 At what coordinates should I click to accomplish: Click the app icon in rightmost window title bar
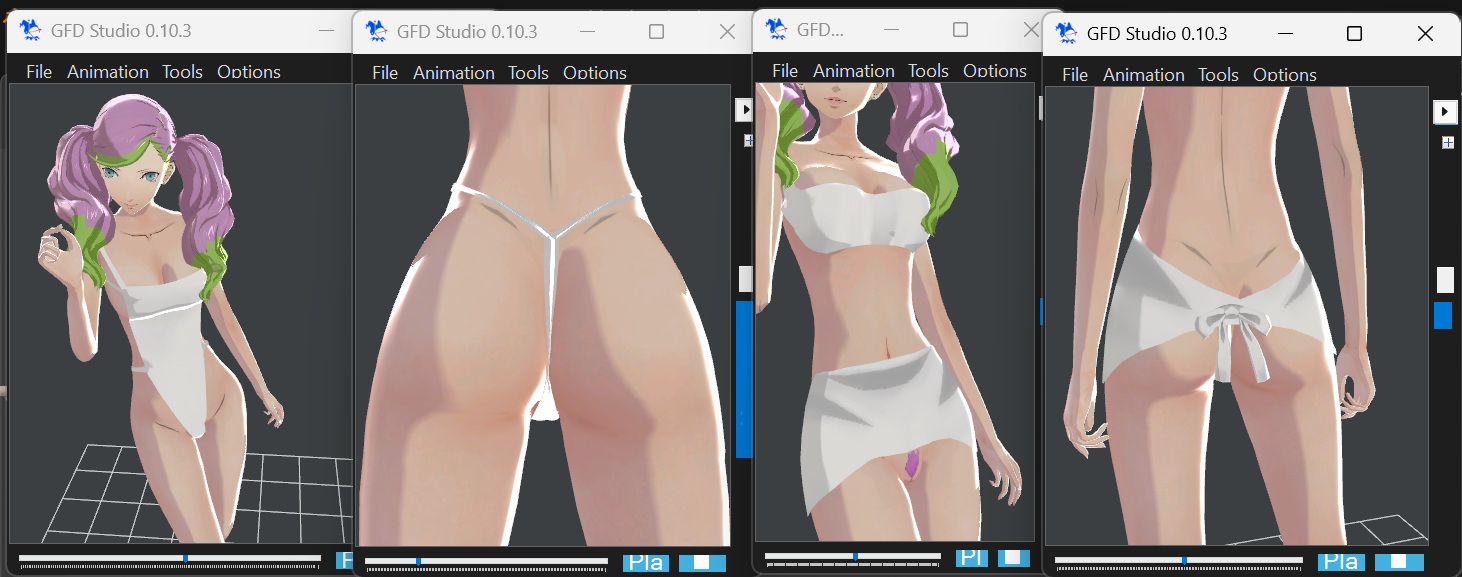click(x=1067, y=33)
